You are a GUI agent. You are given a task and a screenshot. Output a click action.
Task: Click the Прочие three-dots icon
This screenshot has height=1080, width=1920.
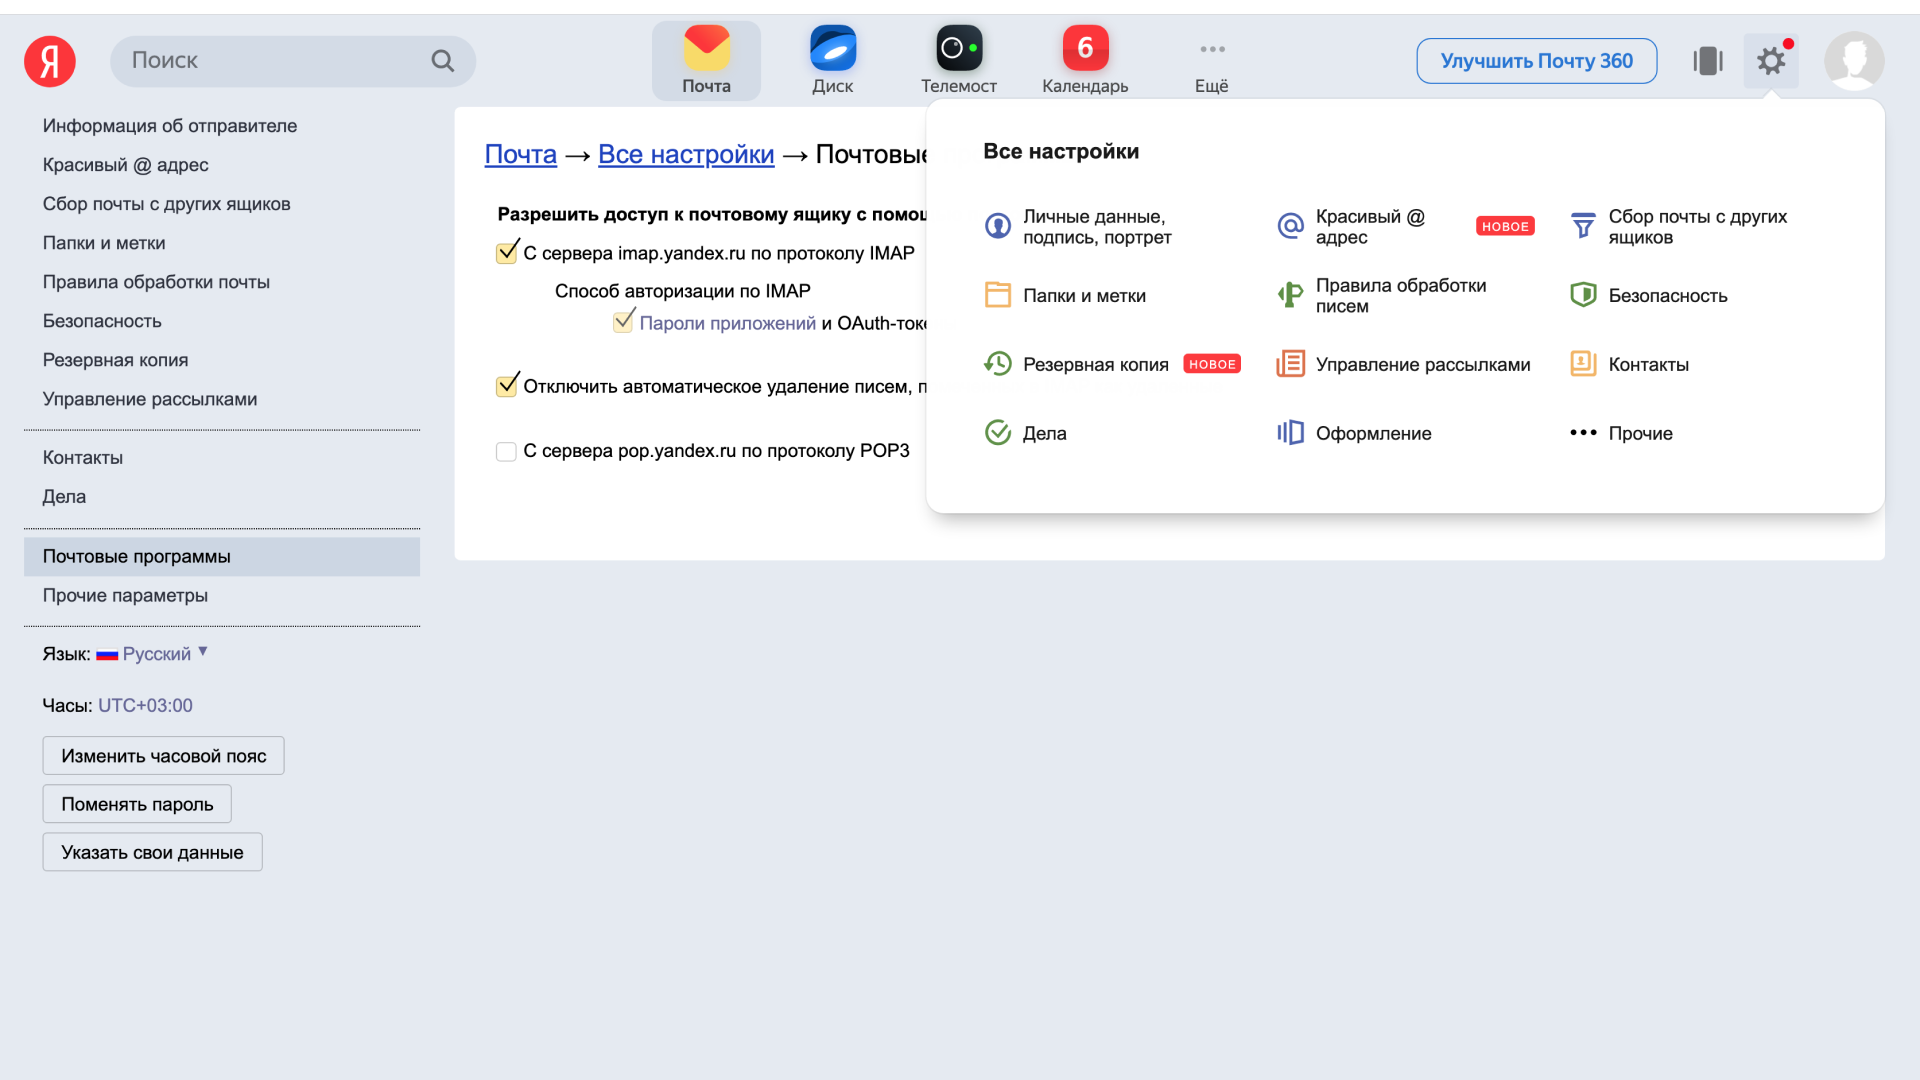click(1583, 433)
